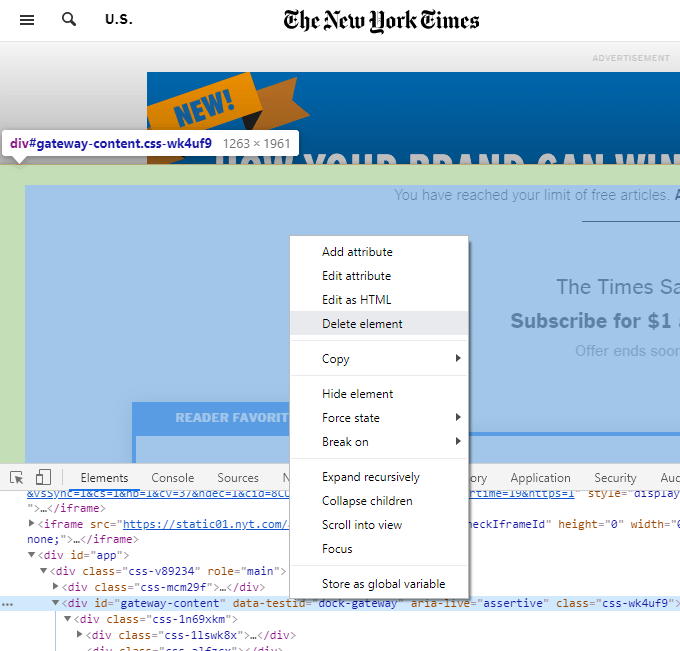Switch to the Console tab
The height and width of the screenshot is (651, 680).
(172, 478)
